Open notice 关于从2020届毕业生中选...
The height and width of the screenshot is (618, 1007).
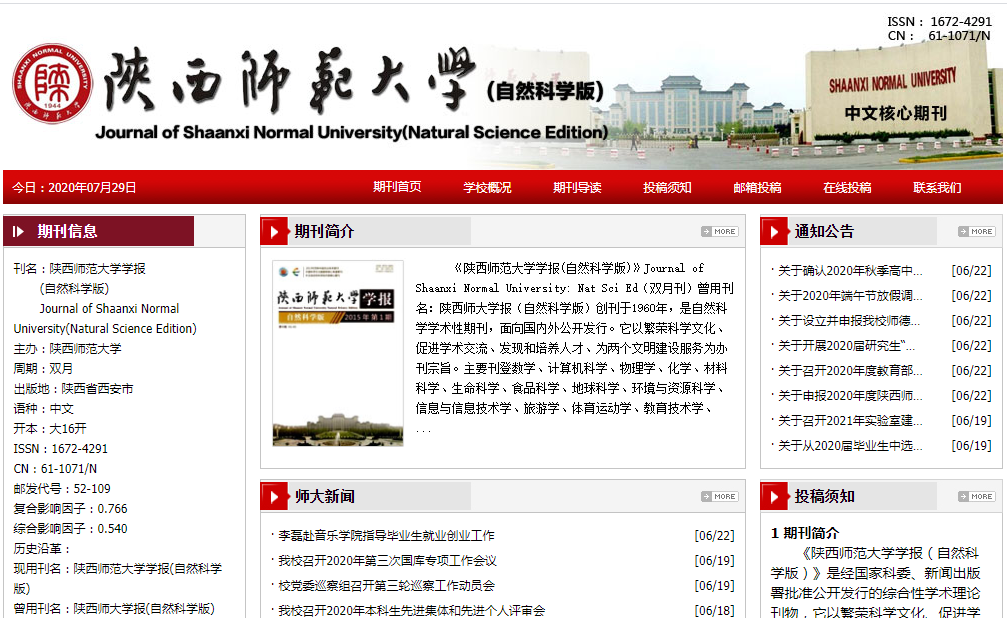point(850,446)
